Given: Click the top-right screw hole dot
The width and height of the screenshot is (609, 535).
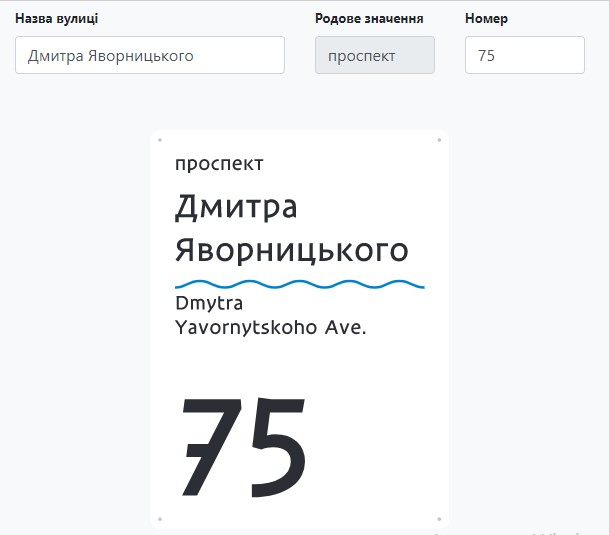Looking at the screenshot, I should (439, 140).
